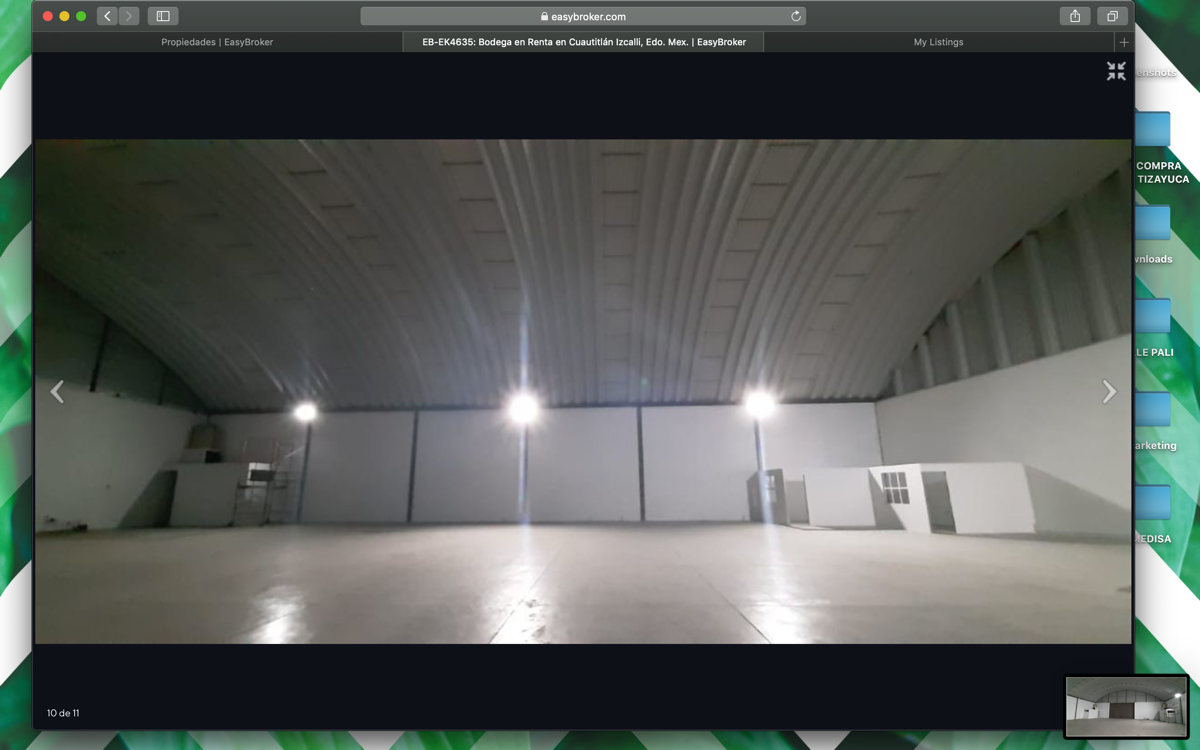Select the Marketing folder on the desktop

1154,410
